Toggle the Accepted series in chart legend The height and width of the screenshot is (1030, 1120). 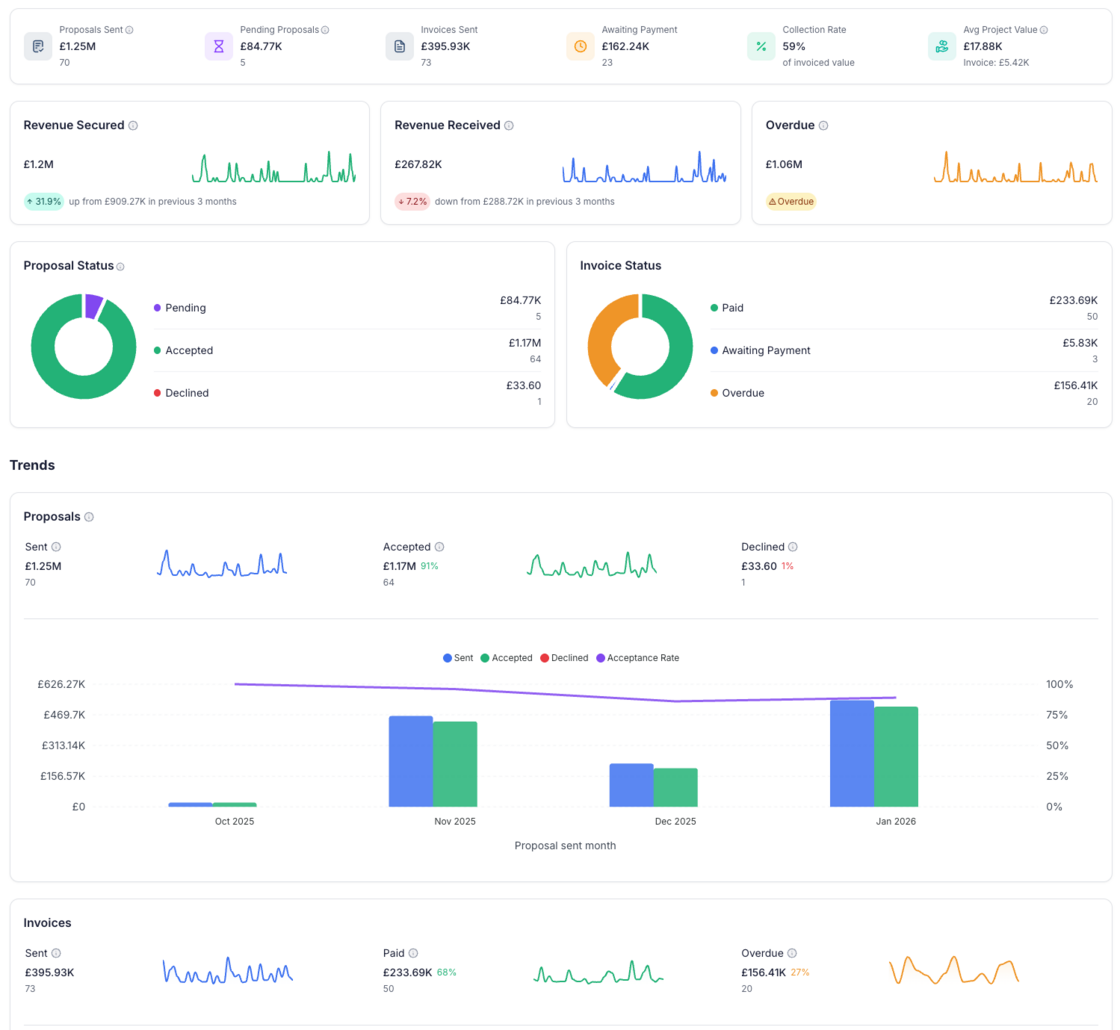506,658
